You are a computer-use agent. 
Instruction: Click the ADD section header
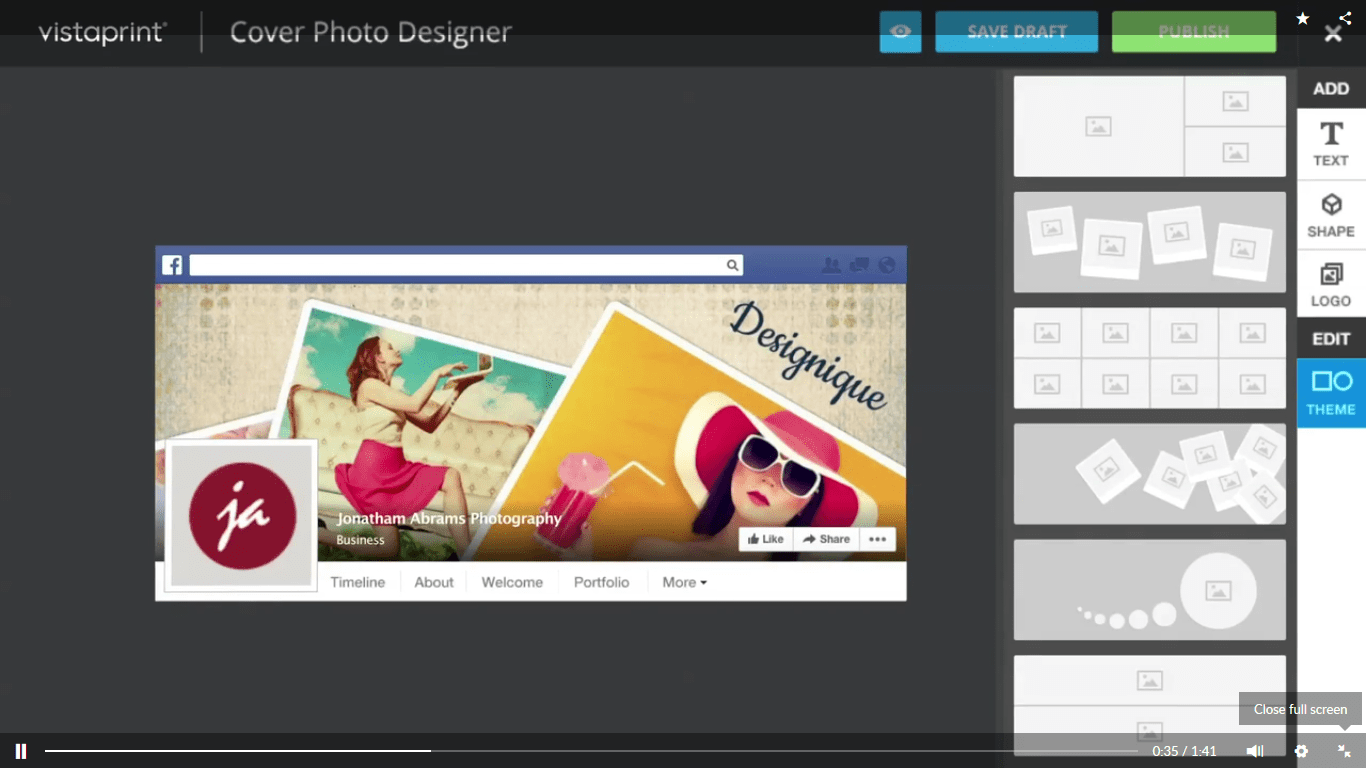pos(1331,89)
